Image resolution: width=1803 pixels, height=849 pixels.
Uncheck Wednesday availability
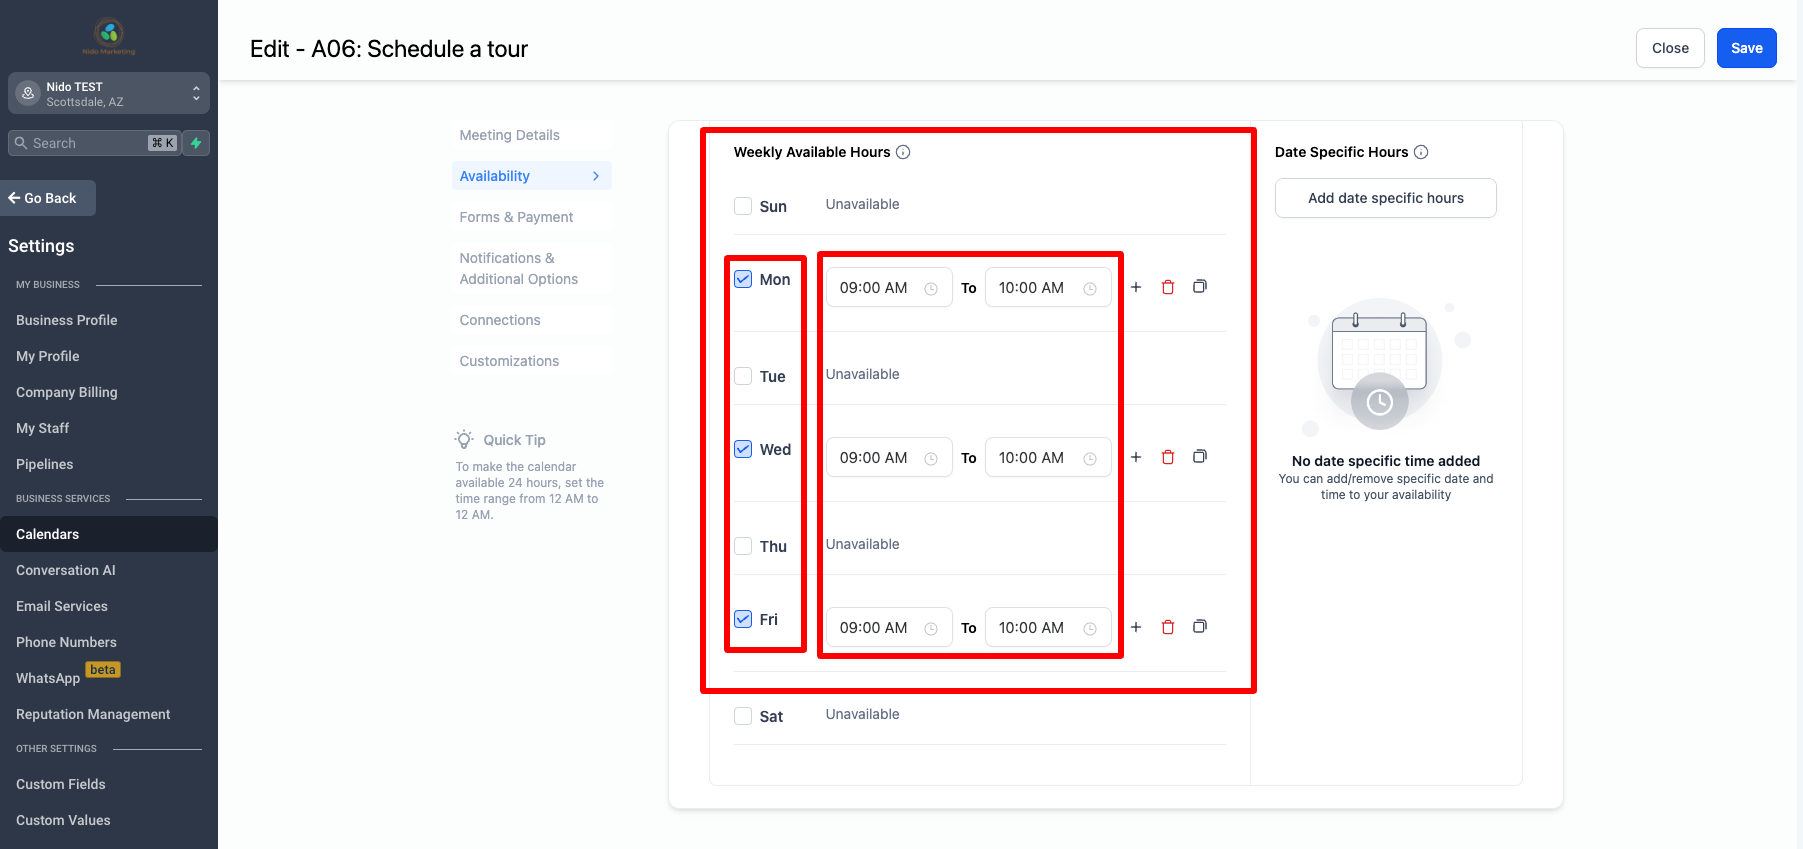tap(743, 449)
